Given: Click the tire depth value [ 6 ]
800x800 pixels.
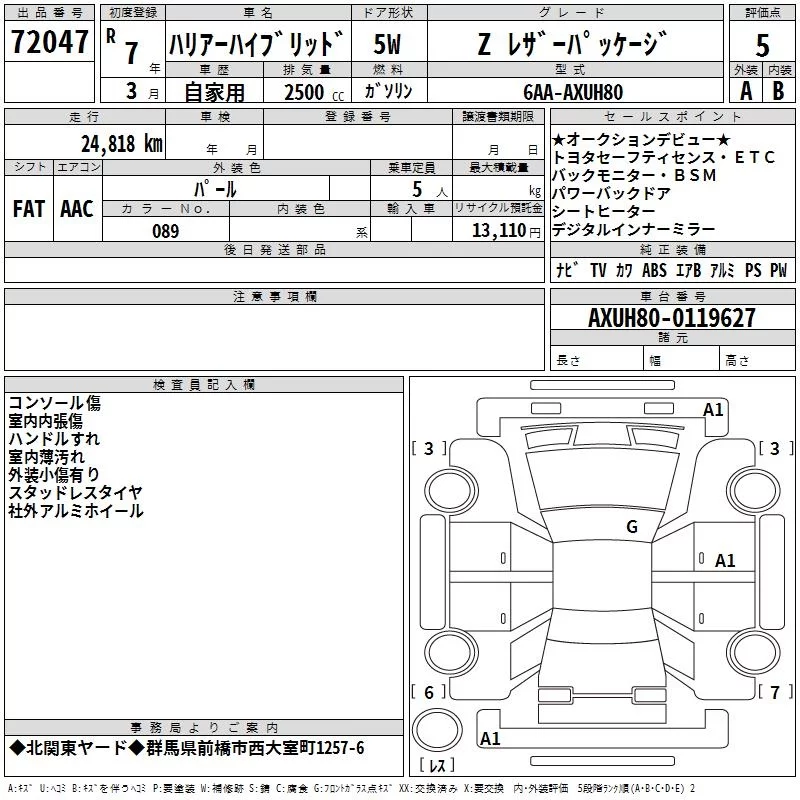Looking at the screenshot, I should [429, 692].
